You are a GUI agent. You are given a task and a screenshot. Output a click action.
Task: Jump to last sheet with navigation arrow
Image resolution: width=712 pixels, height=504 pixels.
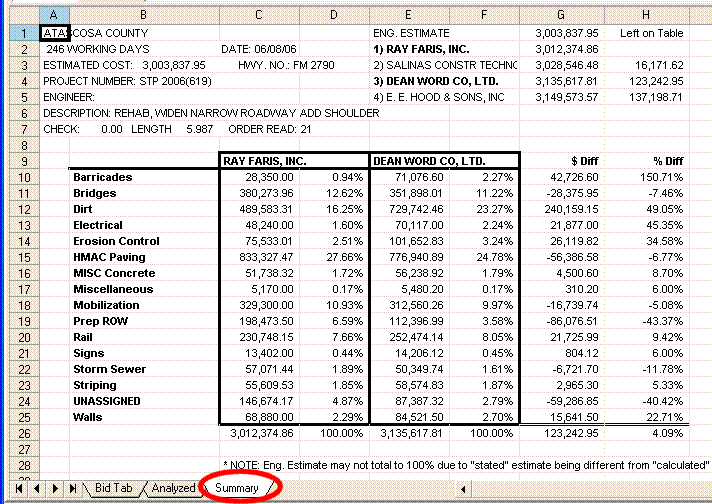(72, 488)
